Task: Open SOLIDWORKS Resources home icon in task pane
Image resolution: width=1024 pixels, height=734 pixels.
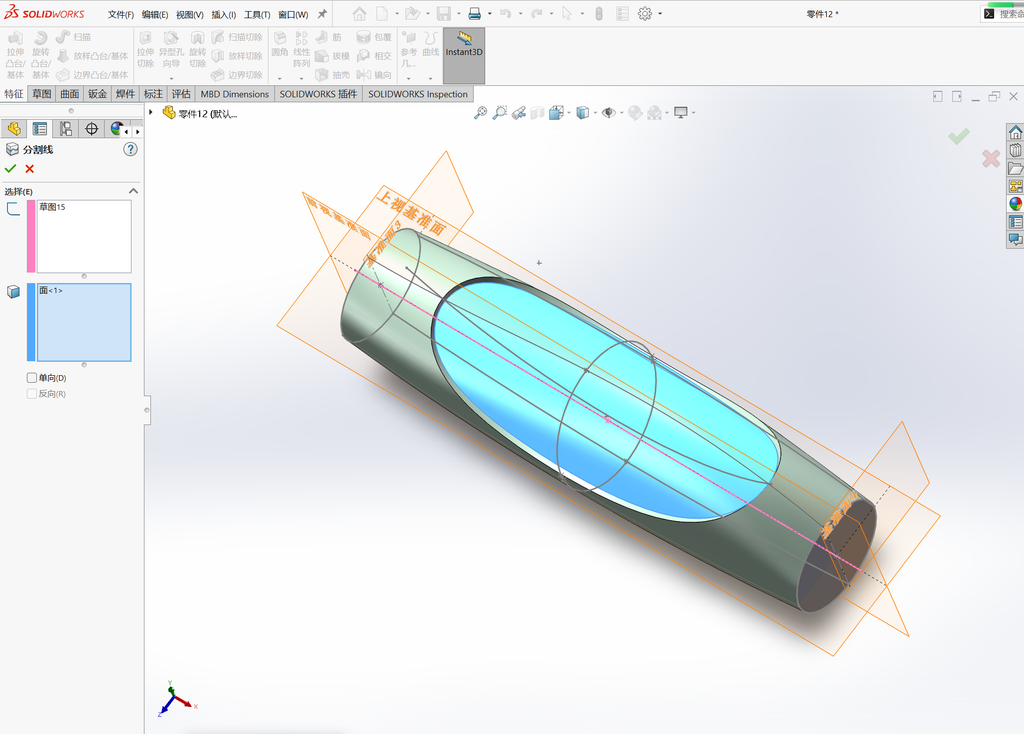Action: point(1016,133)
